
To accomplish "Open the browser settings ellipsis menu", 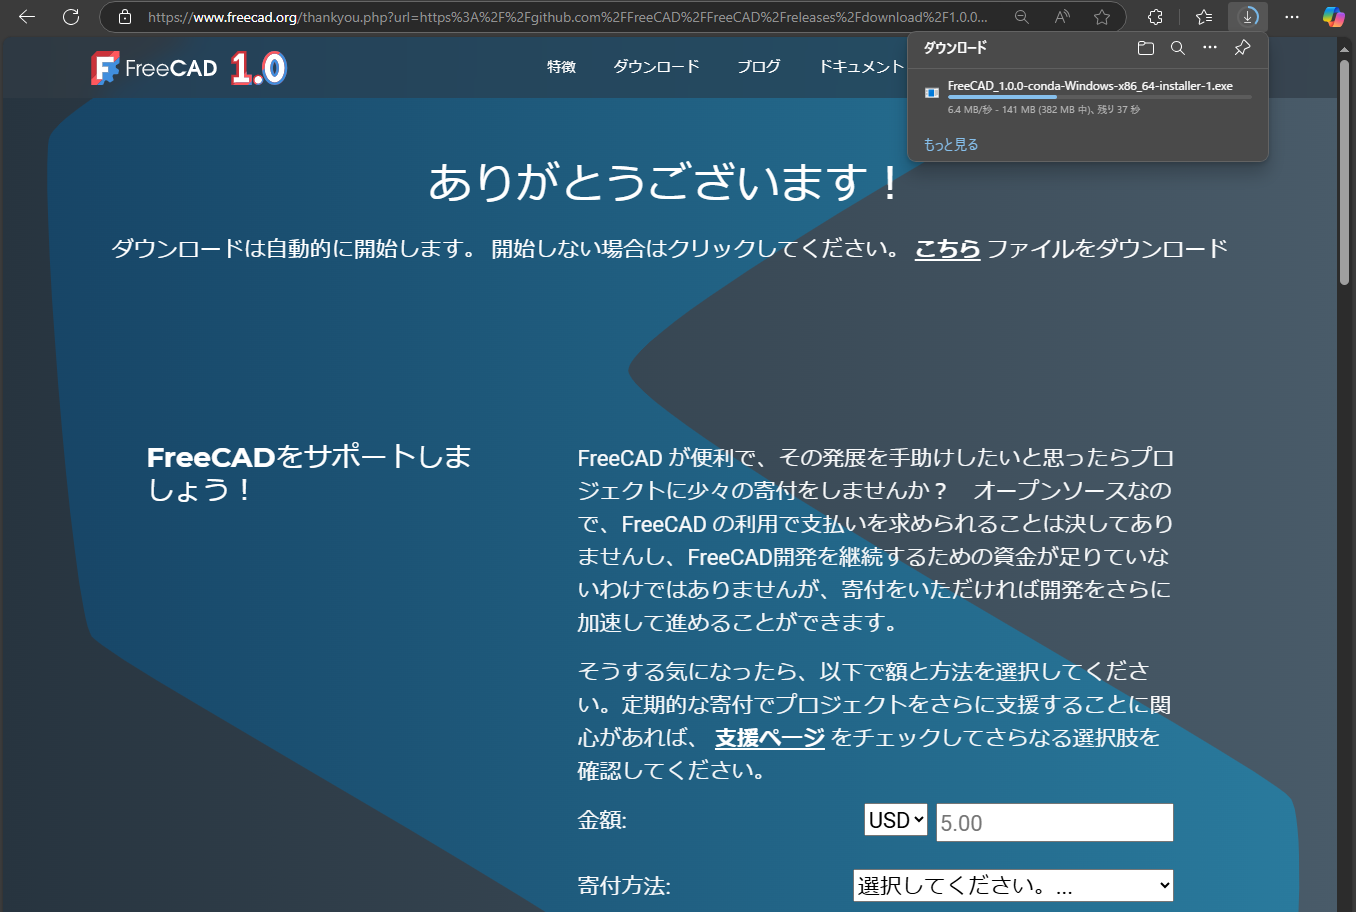I will click(1292, 17).
